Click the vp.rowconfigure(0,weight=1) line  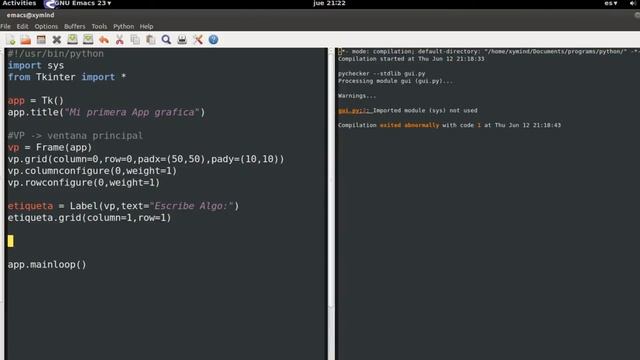tap(84, 183)
